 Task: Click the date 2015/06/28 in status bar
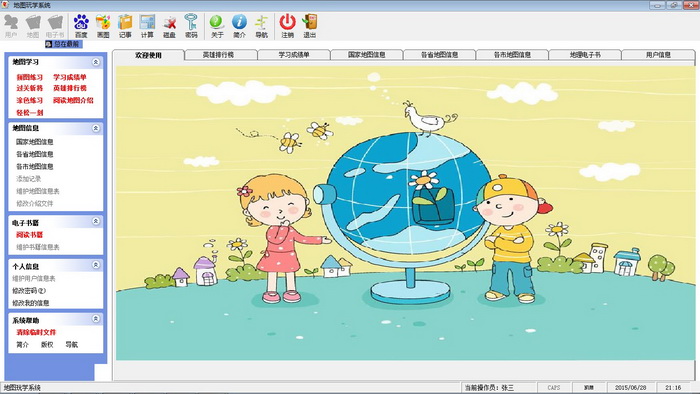coord(630,388)
